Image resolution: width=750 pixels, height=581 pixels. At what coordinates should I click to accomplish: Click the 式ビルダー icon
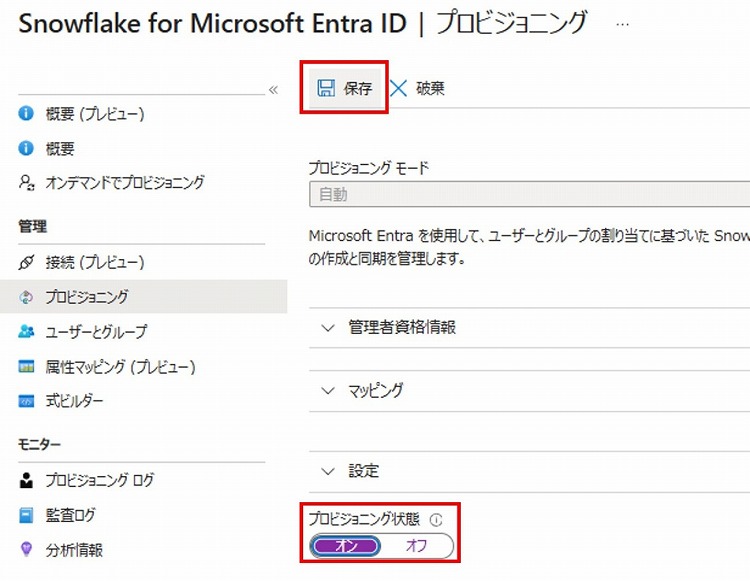[27, 402]
